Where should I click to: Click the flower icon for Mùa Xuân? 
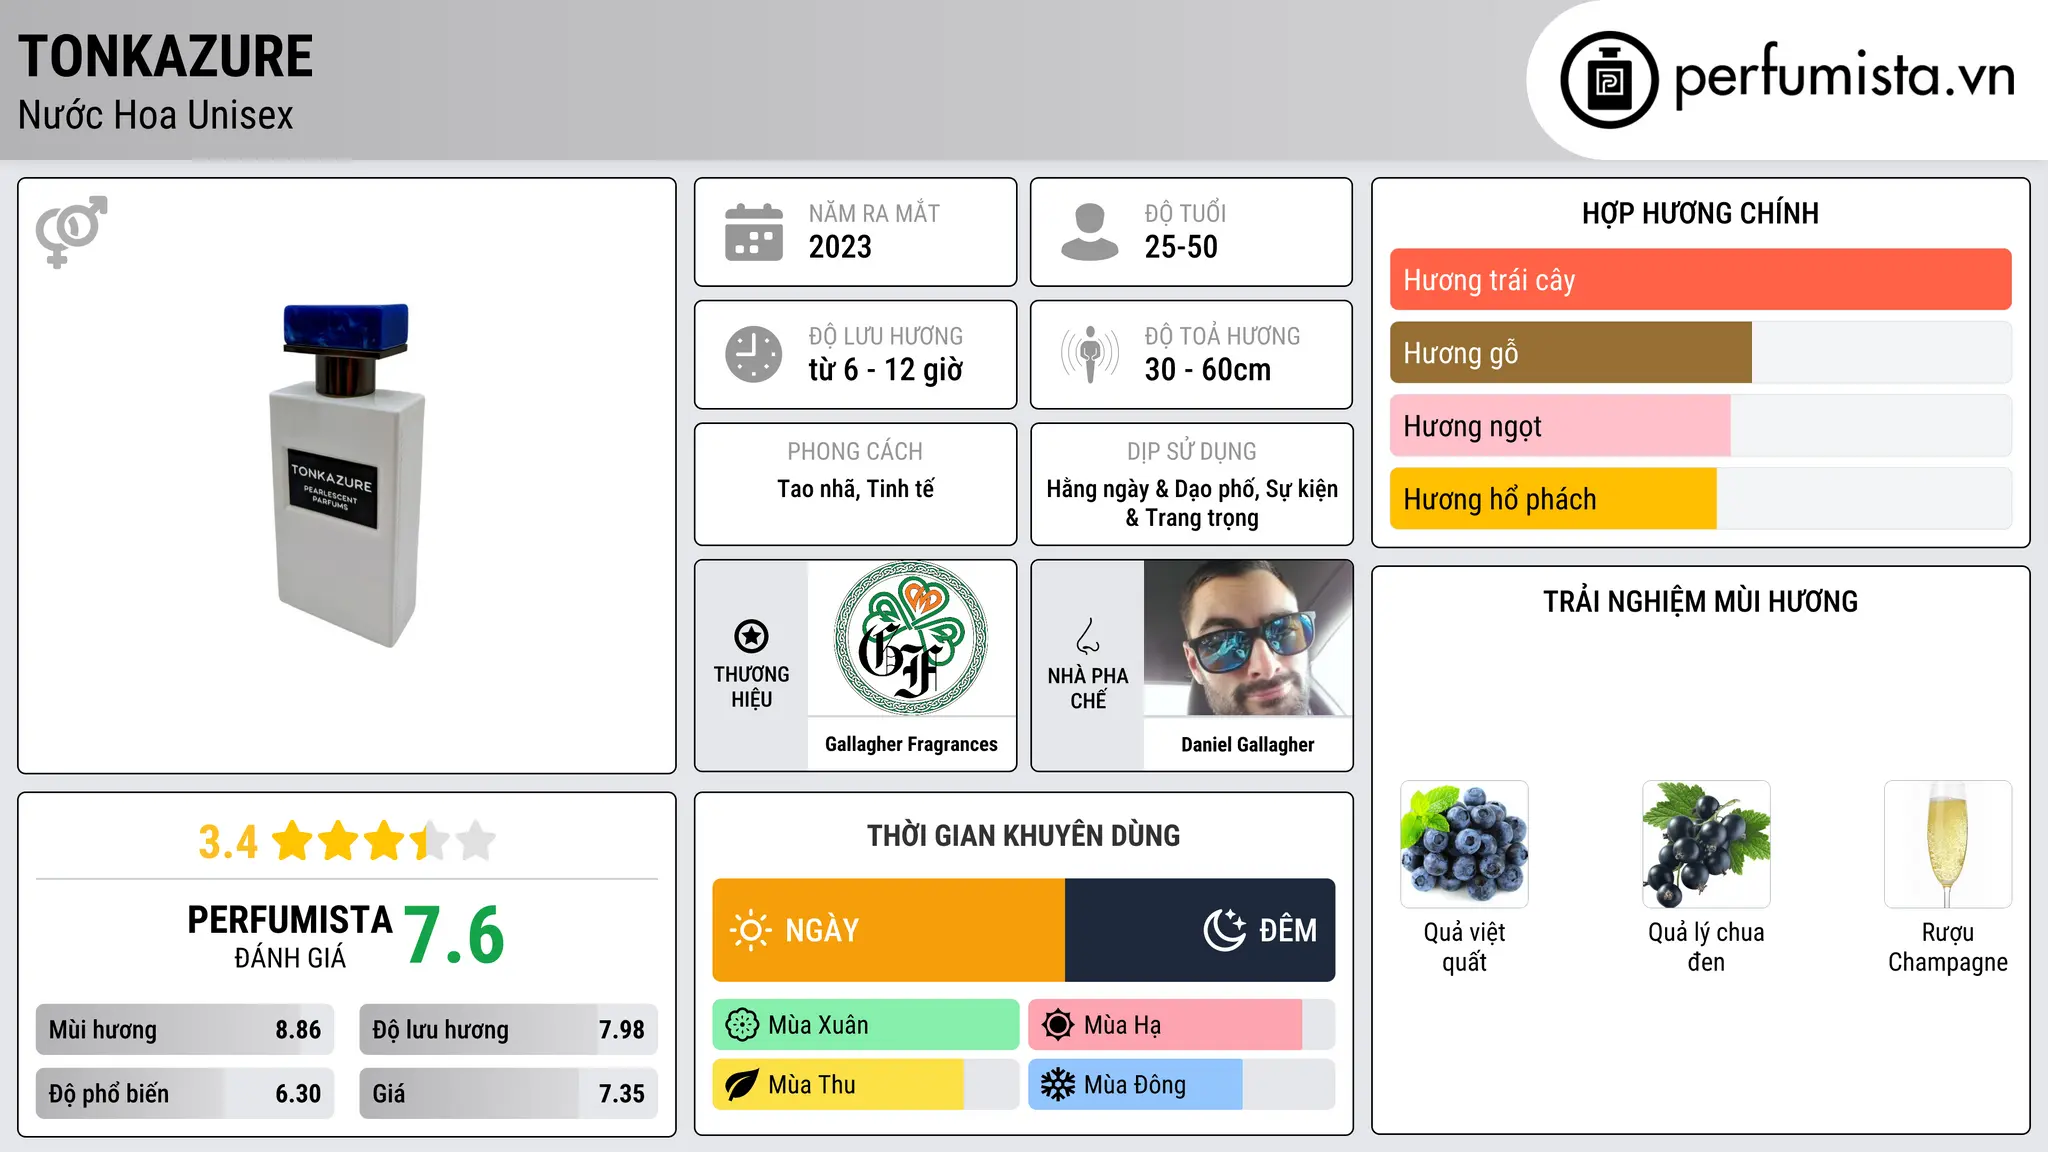tap(742, 1025)
